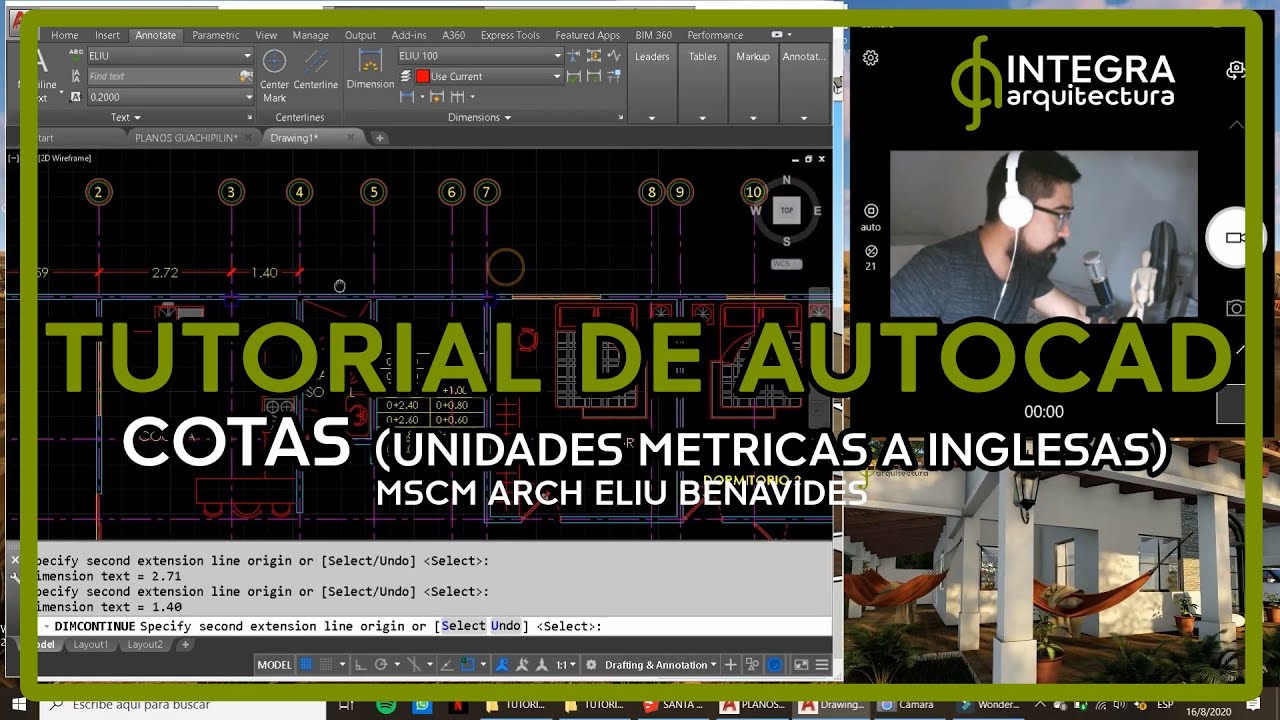Image resolution: width=1280 pixels, height=720 pixels.
Task: Toggle Polar tracking in status bar
Action: (381, 665)
